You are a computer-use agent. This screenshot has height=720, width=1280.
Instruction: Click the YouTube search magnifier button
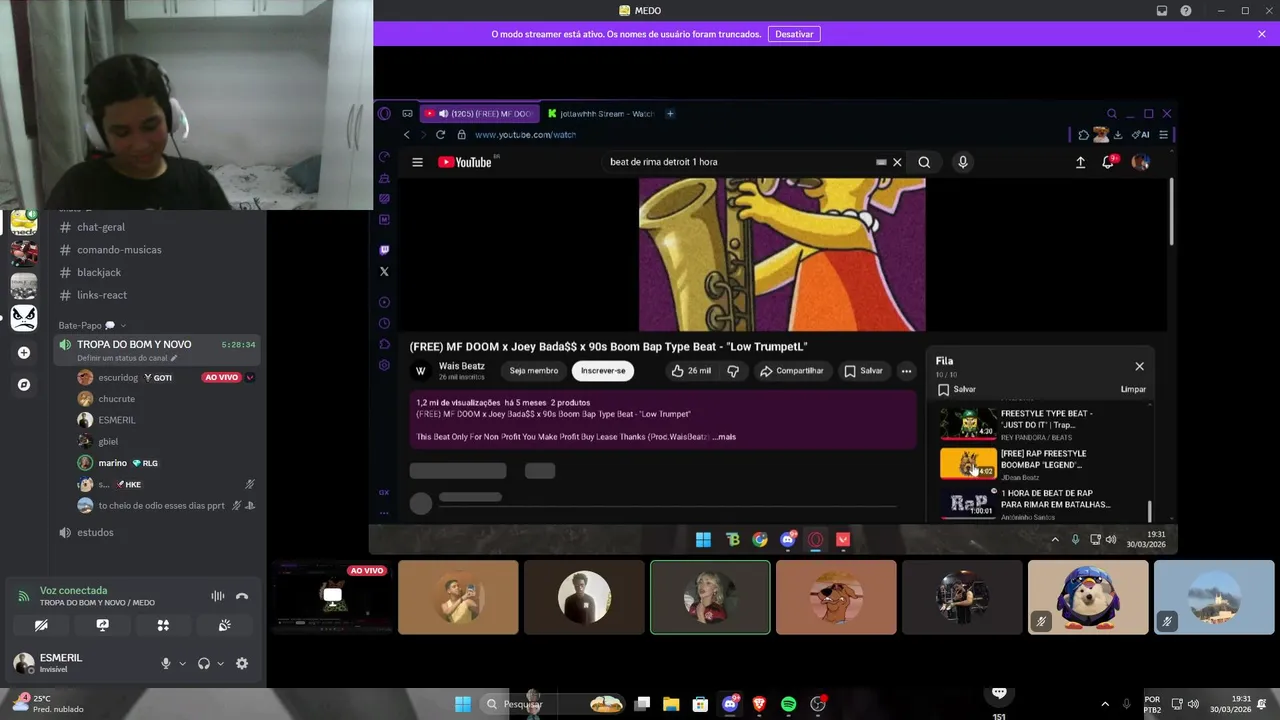[x=924, y=162]
